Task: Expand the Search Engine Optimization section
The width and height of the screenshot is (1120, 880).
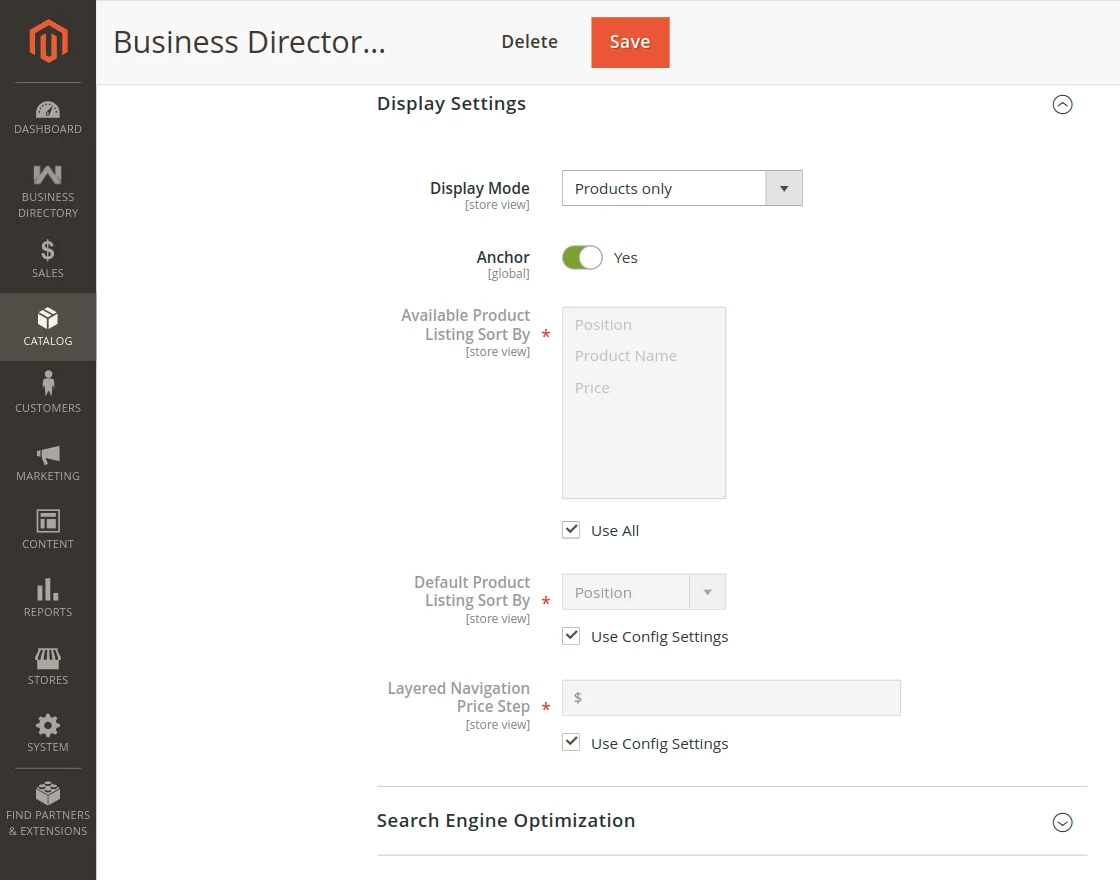Action: [1062, 822]
